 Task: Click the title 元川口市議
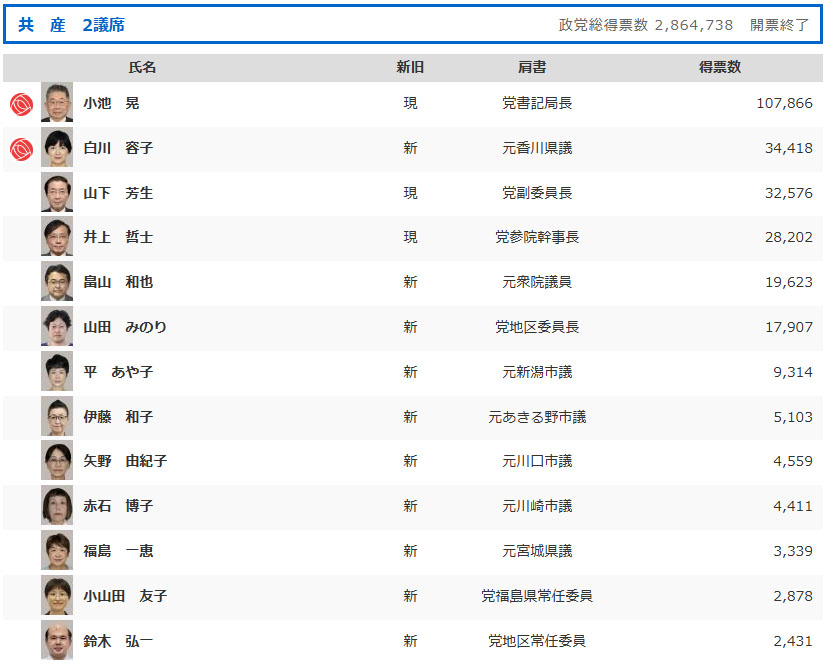[x=537, y=460]
